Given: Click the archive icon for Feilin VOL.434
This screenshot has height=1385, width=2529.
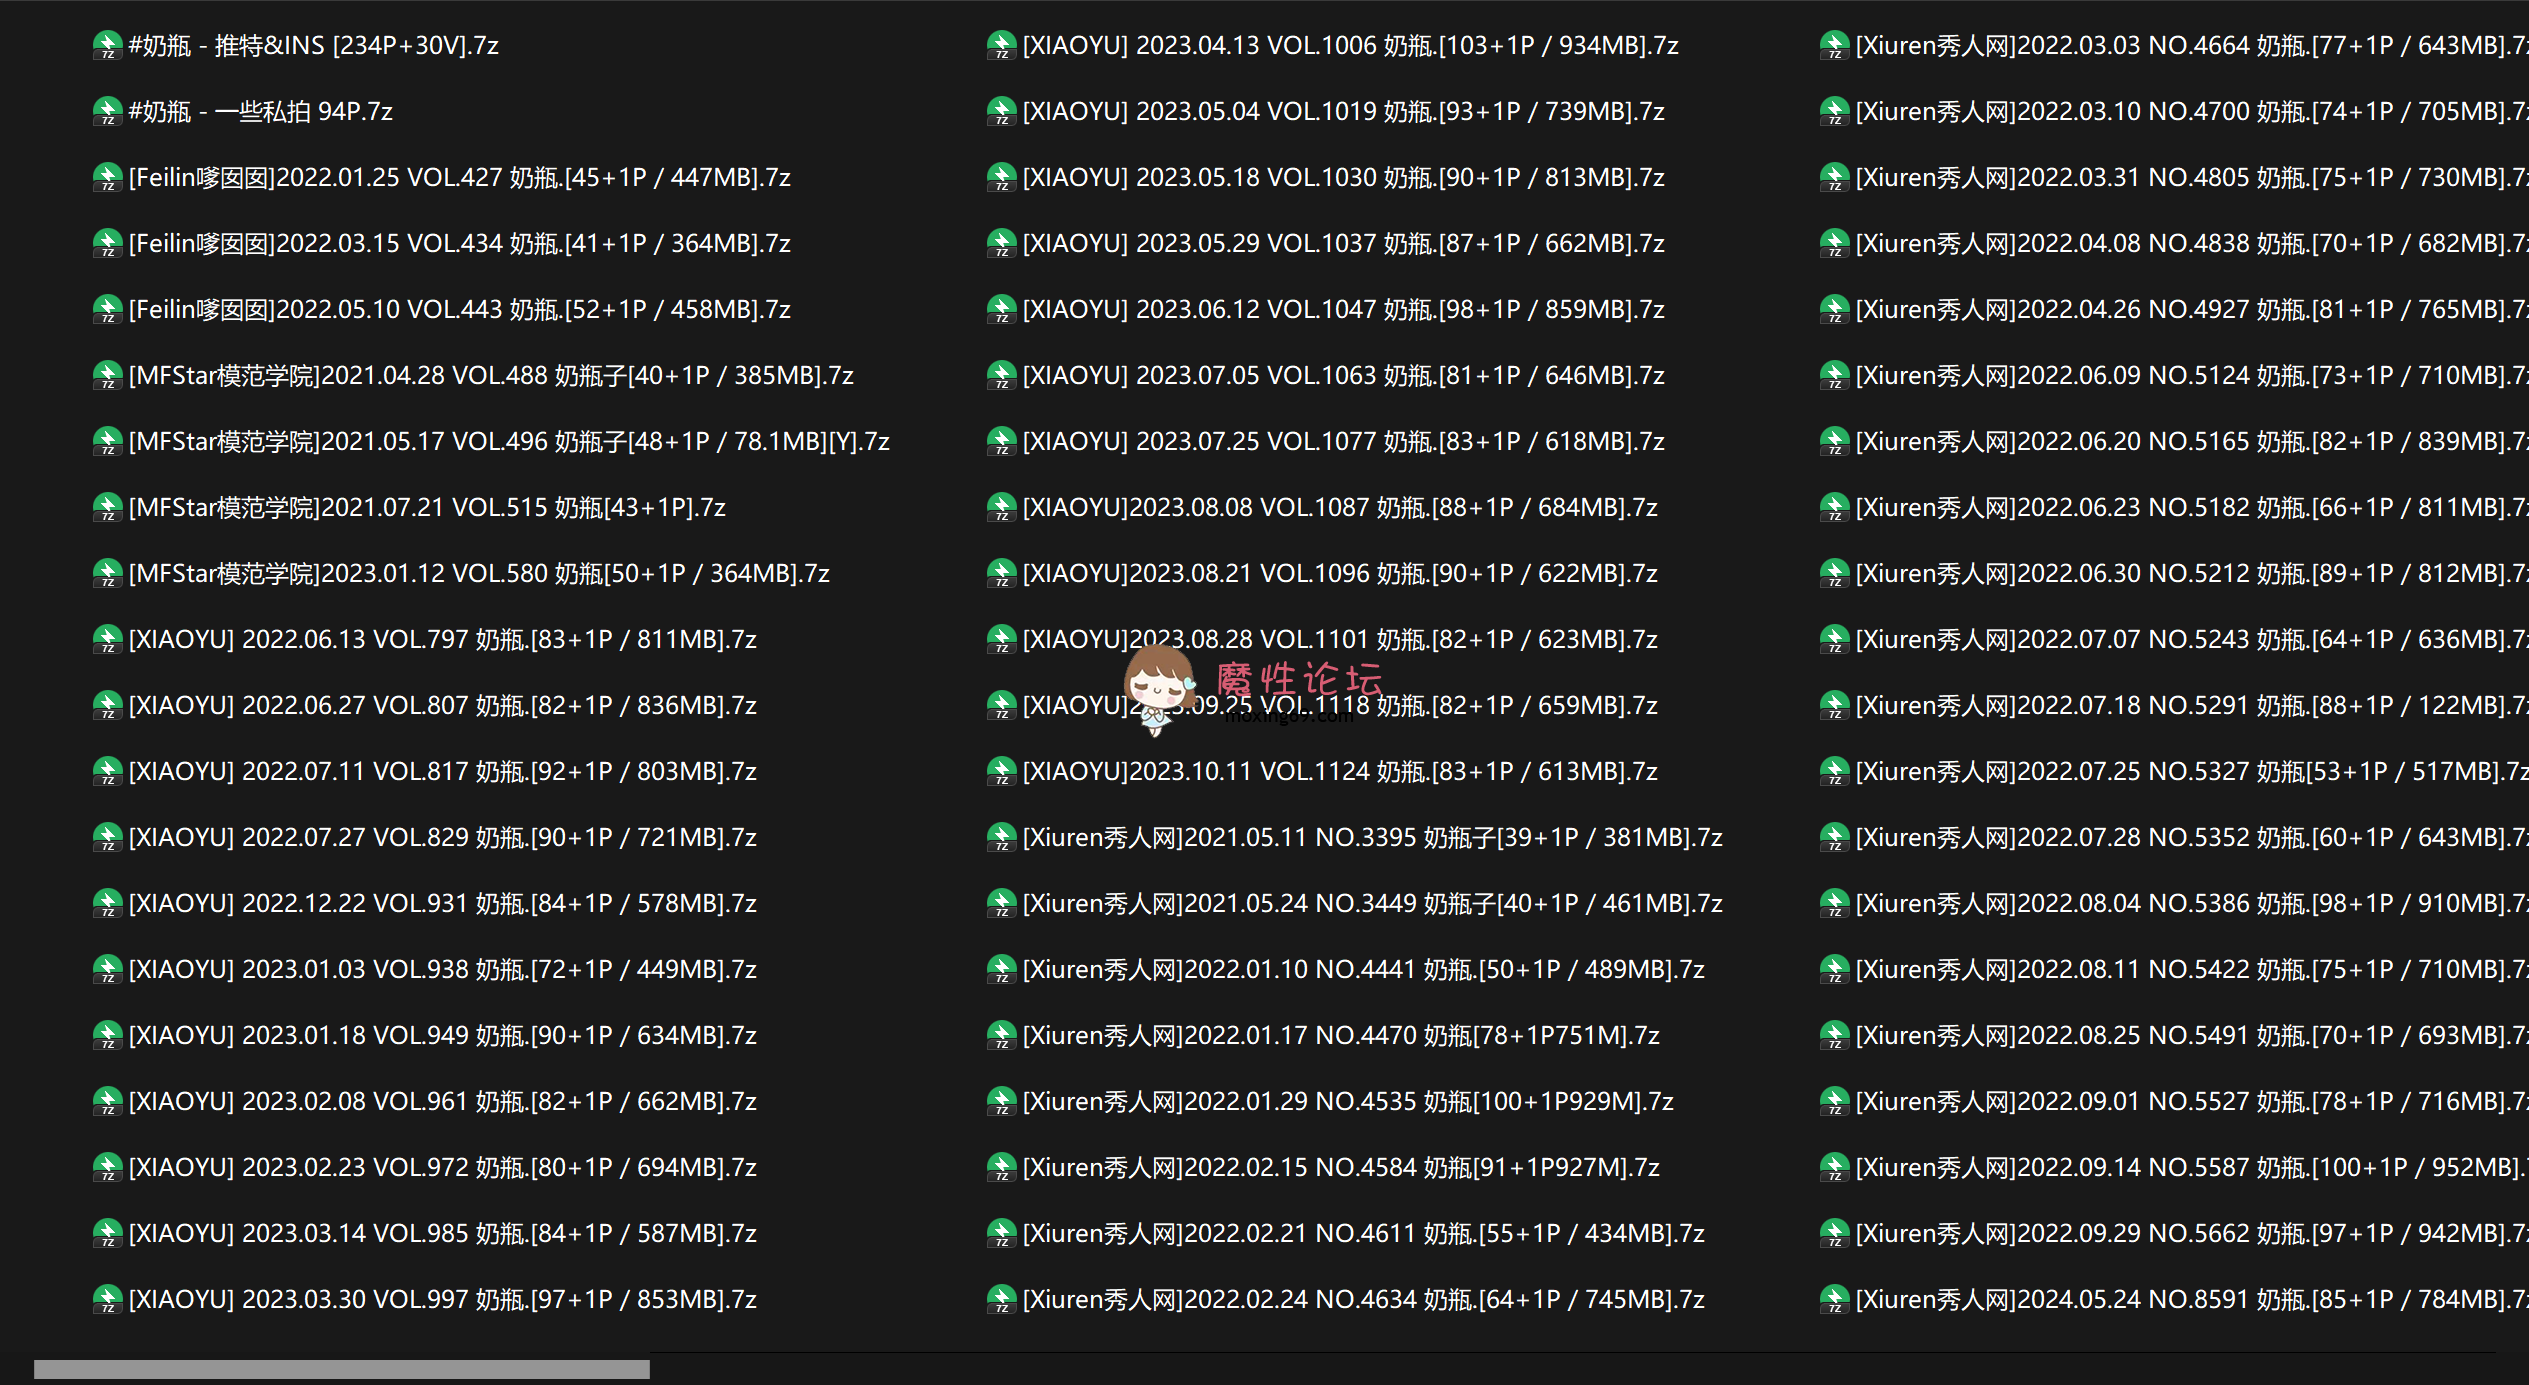Looking at the screenshot, I should [x=107, y=244].
